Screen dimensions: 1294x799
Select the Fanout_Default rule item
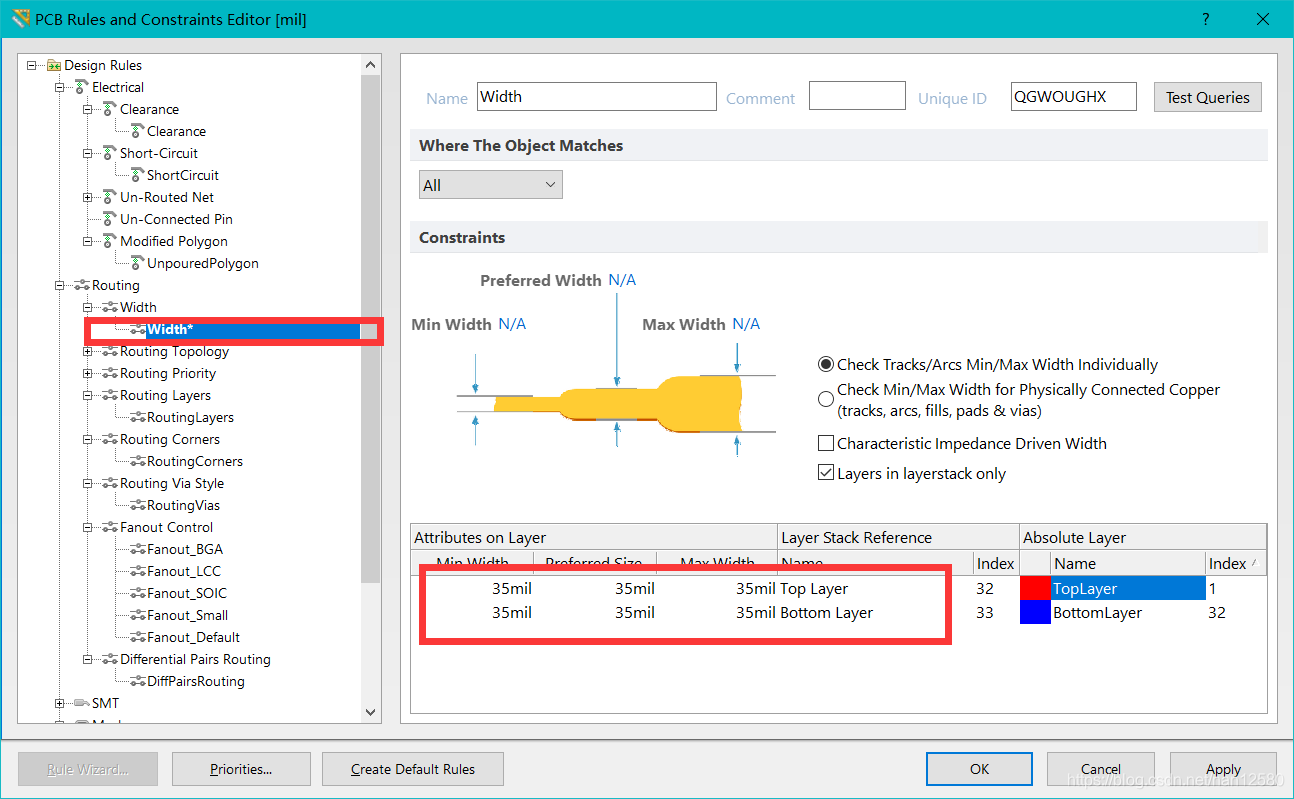[193, 637]
